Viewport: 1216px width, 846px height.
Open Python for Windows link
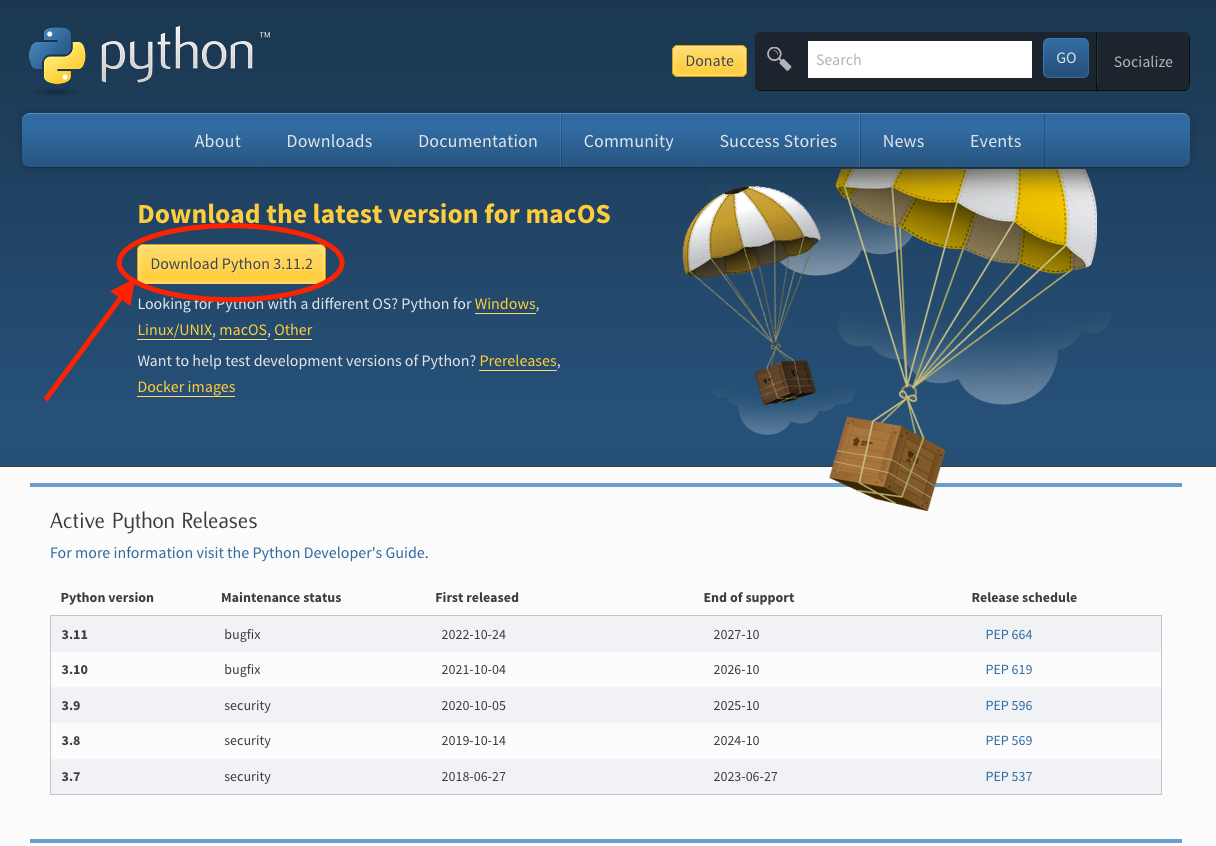(x=505, y=304)
